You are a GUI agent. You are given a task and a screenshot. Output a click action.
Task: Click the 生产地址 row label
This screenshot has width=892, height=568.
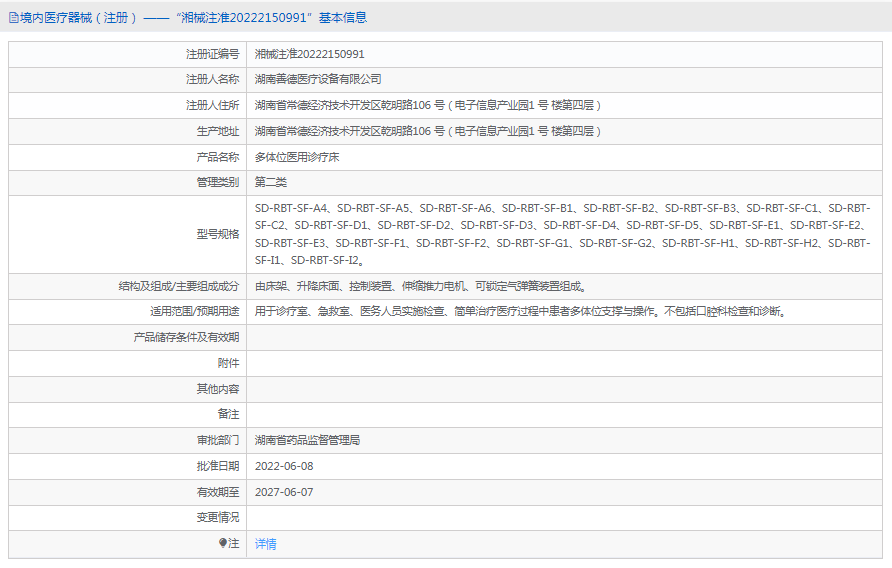[218, 131]
